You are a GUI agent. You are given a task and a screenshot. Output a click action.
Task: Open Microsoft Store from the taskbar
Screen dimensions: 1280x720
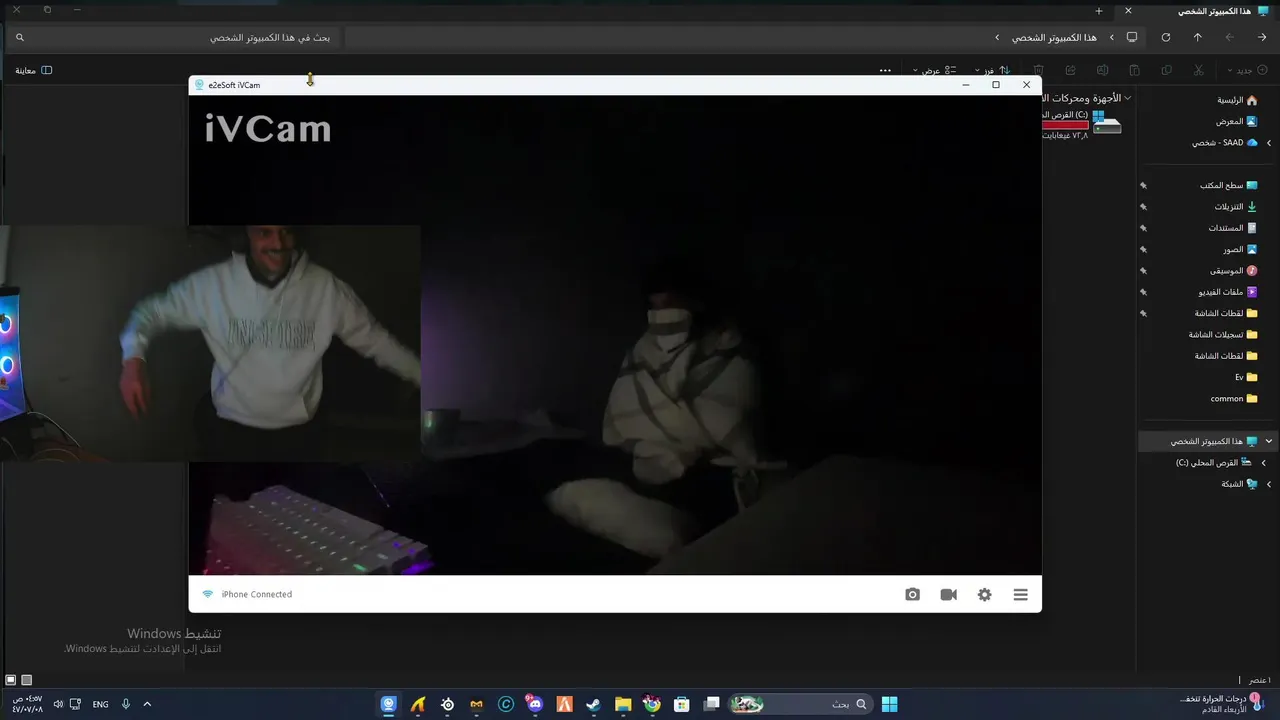click(681, 704)
